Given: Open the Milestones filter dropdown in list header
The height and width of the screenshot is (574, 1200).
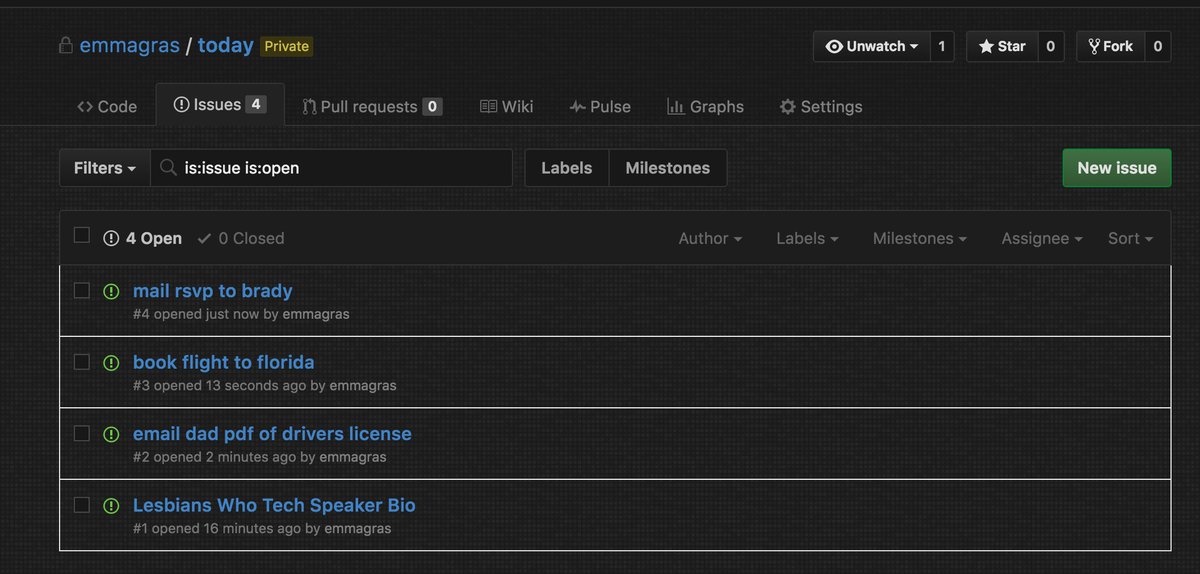Looking at the screenshot, I should [x=920, y=238].
